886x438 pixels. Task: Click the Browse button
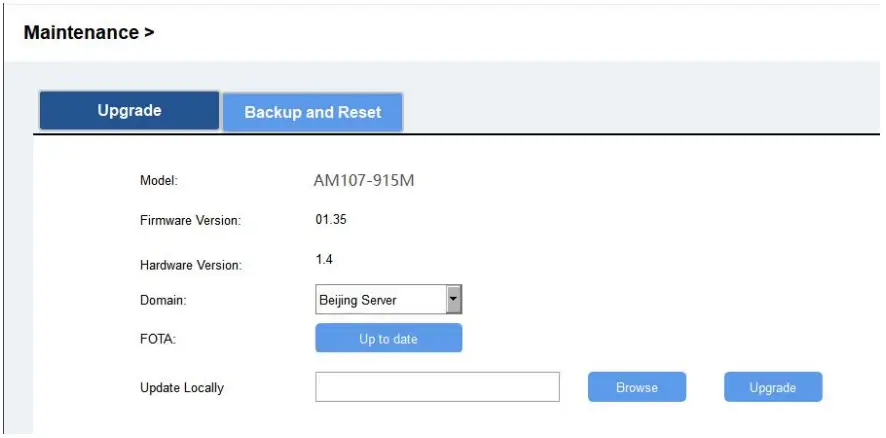pyautogui.click(x=637, y=387)
